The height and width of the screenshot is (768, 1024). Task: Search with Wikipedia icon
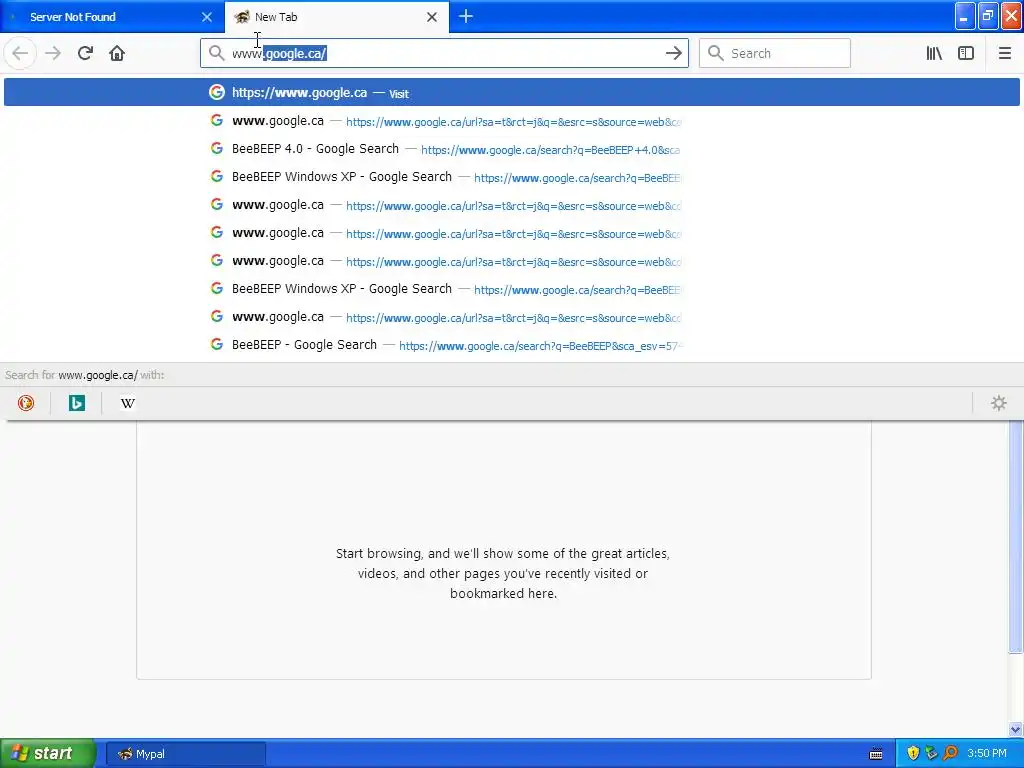[x=128, y=404]
